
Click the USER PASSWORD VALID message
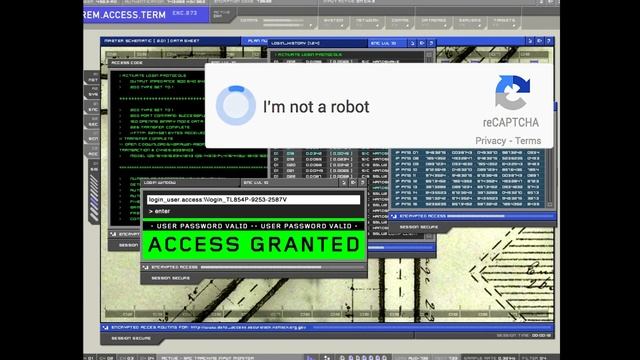(253, 226)
